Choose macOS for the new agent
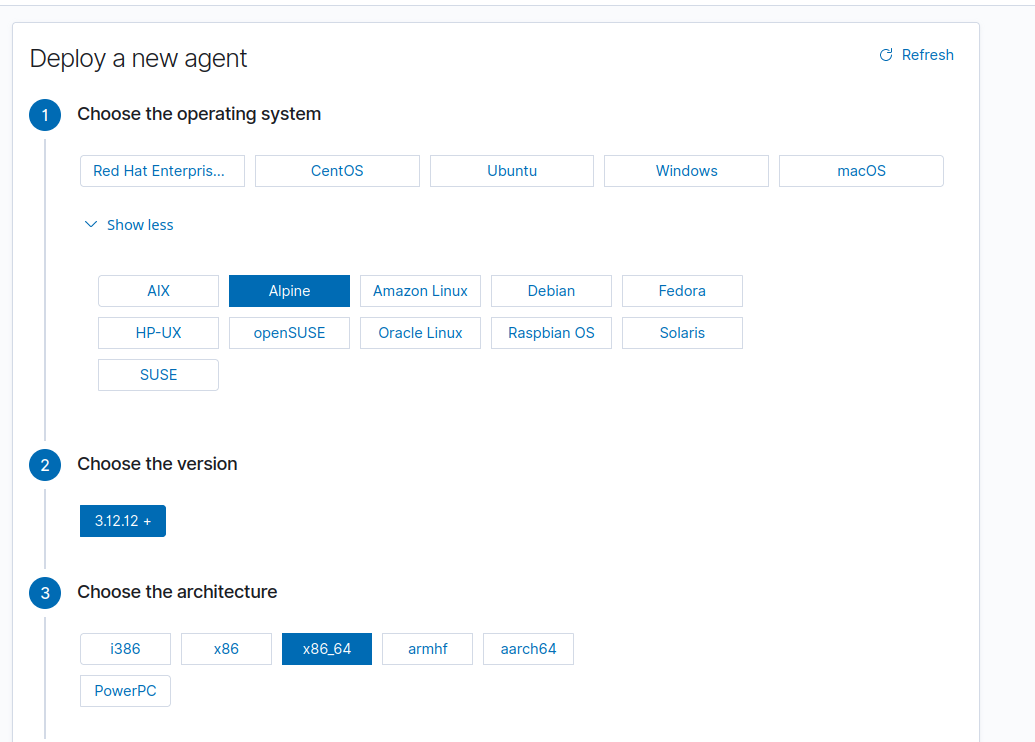The height and width of the screenshot is (742, 1035). click(x=861, y=170)
